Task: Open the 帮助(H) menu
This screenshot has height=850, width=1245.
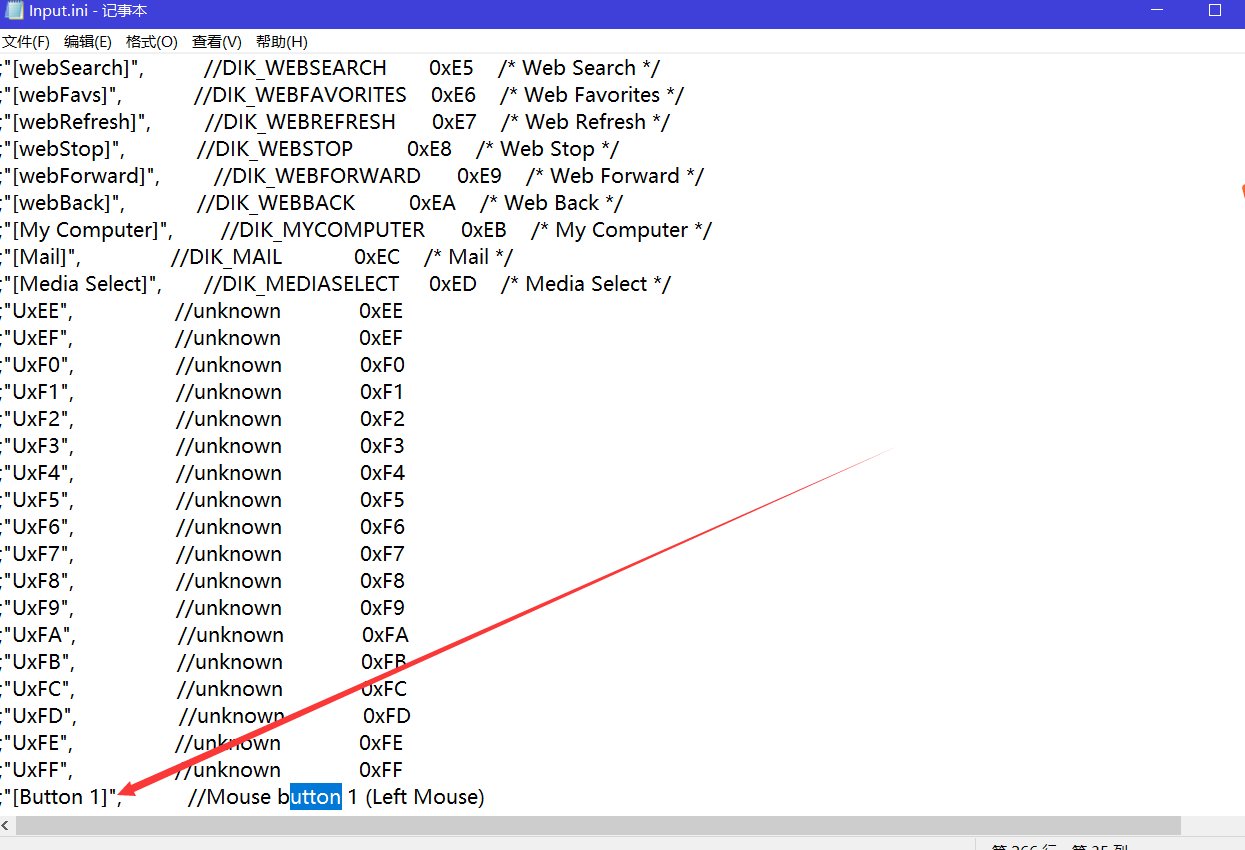Action: 281,42
